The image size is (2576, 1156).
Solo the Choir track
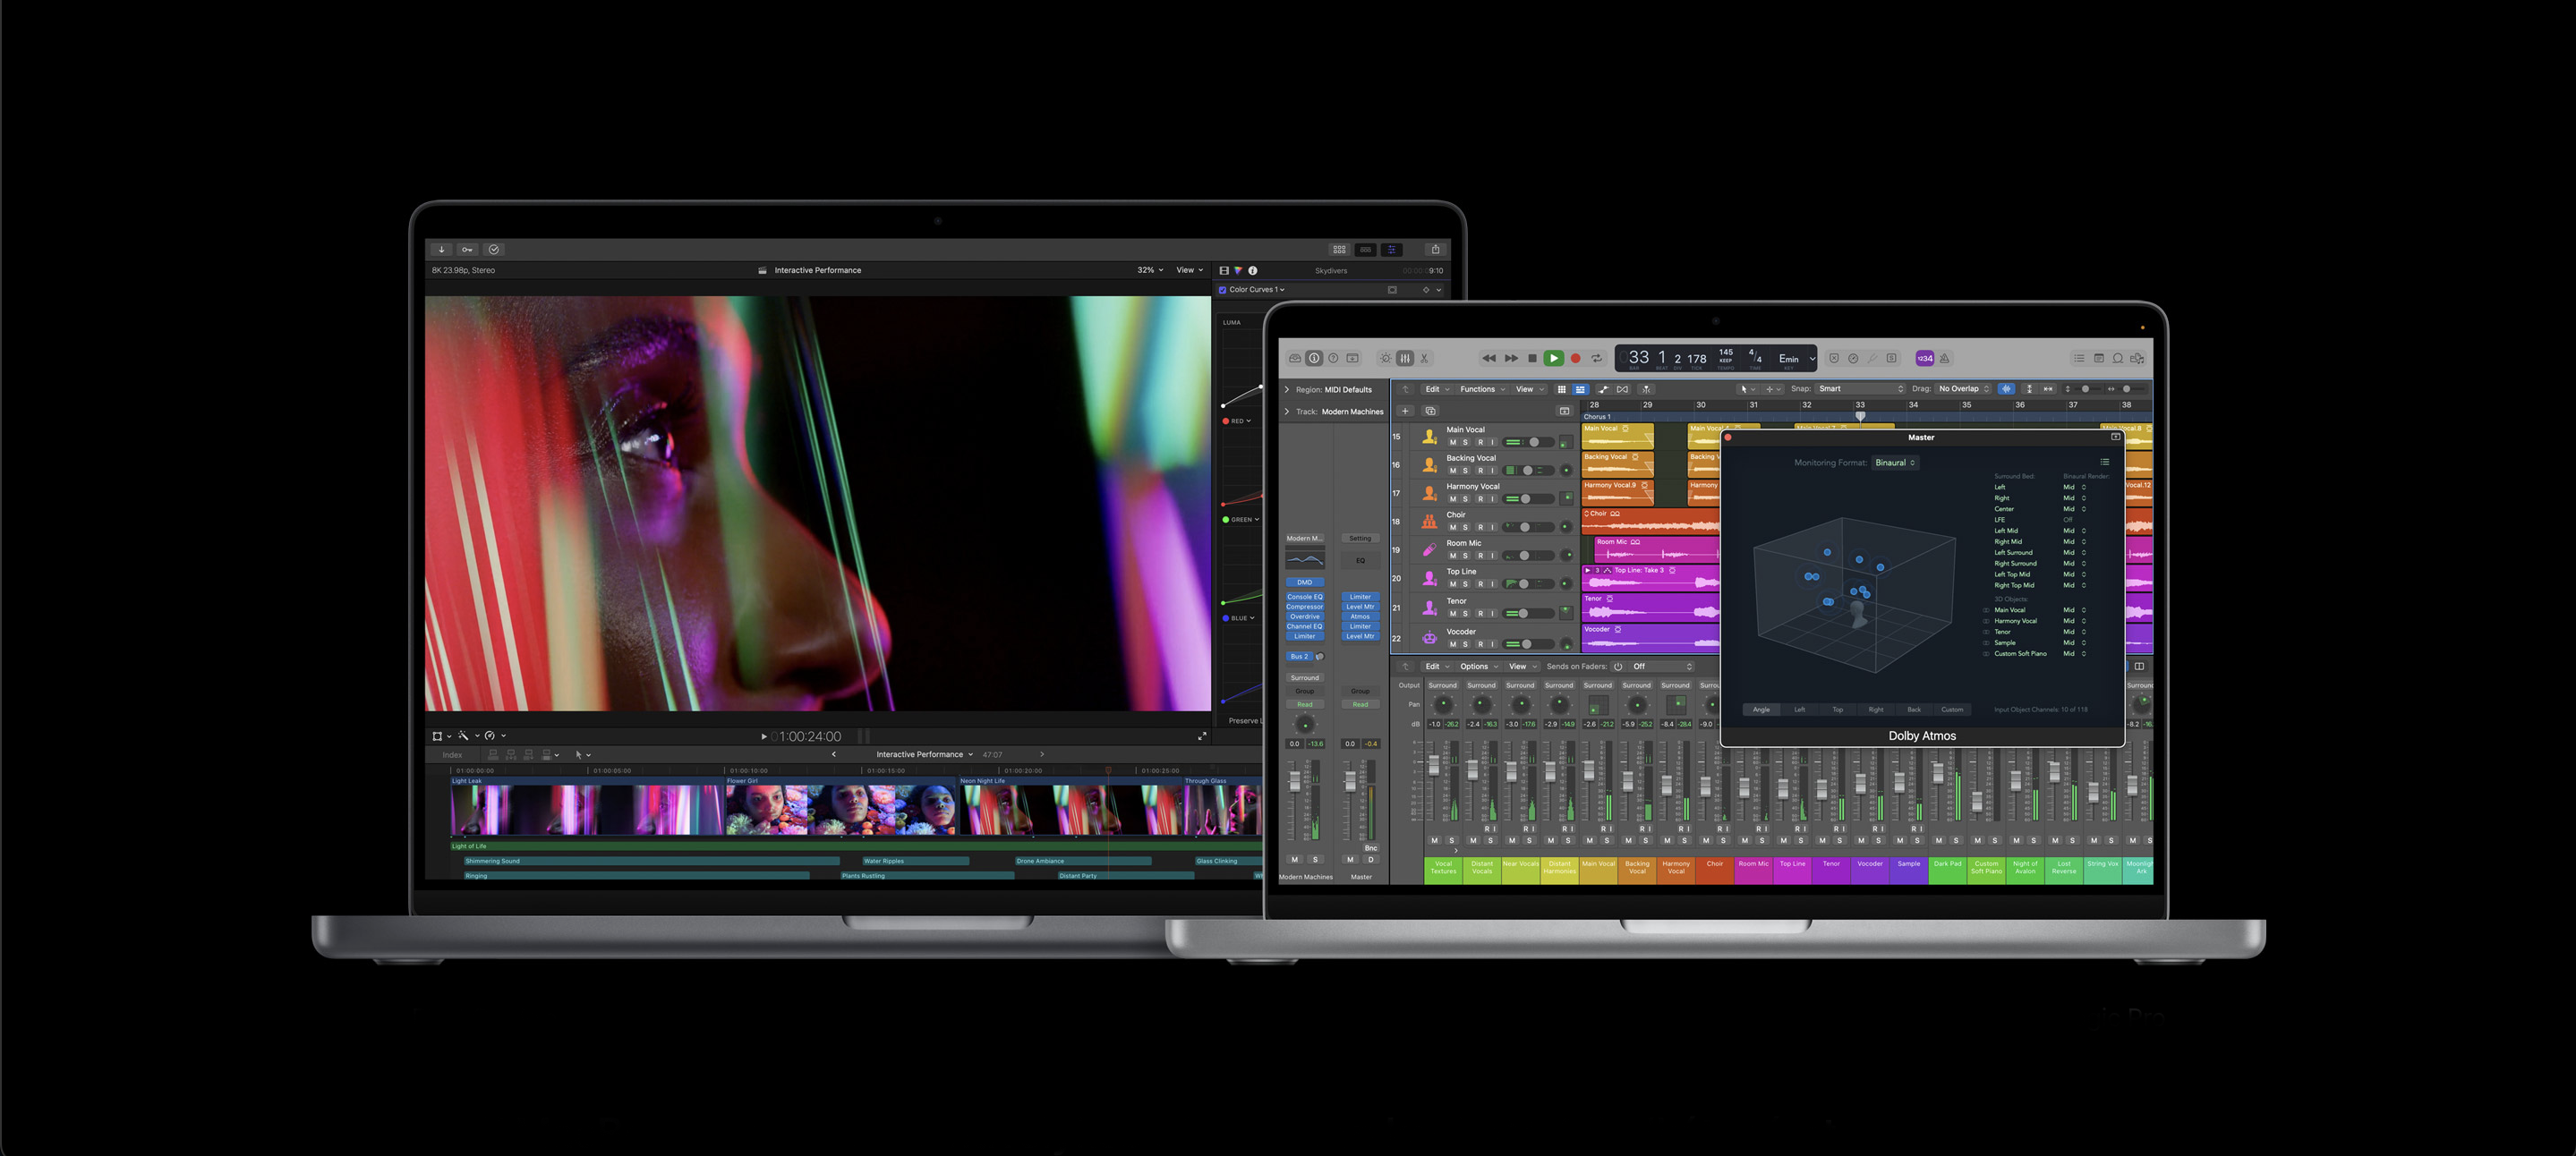[x=1466, y=527]
